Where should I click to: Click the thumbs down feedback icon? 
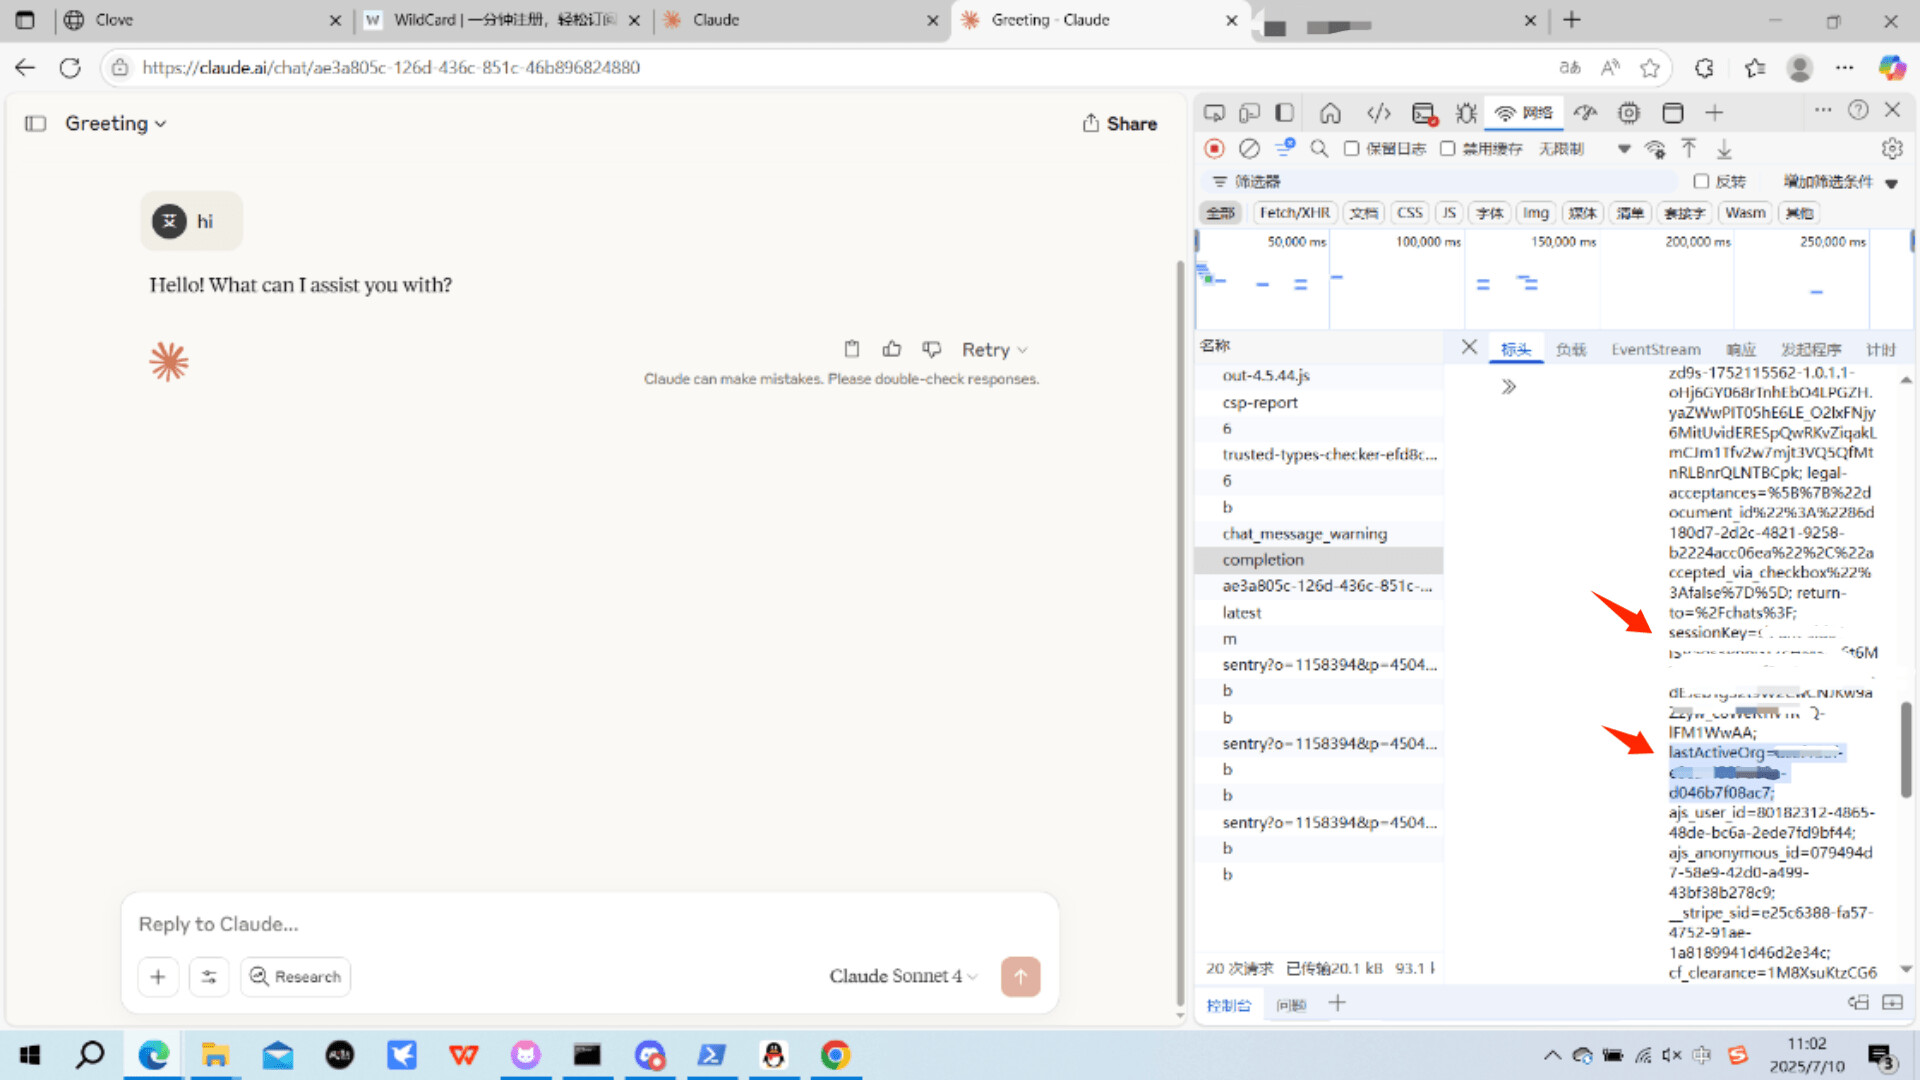(932, 349)
